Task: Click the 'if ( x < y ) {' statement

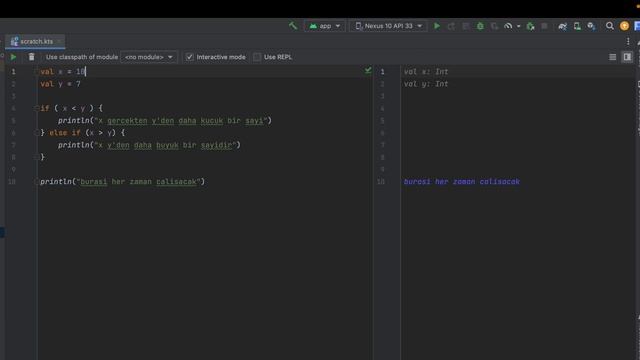Action: (71, 108)
